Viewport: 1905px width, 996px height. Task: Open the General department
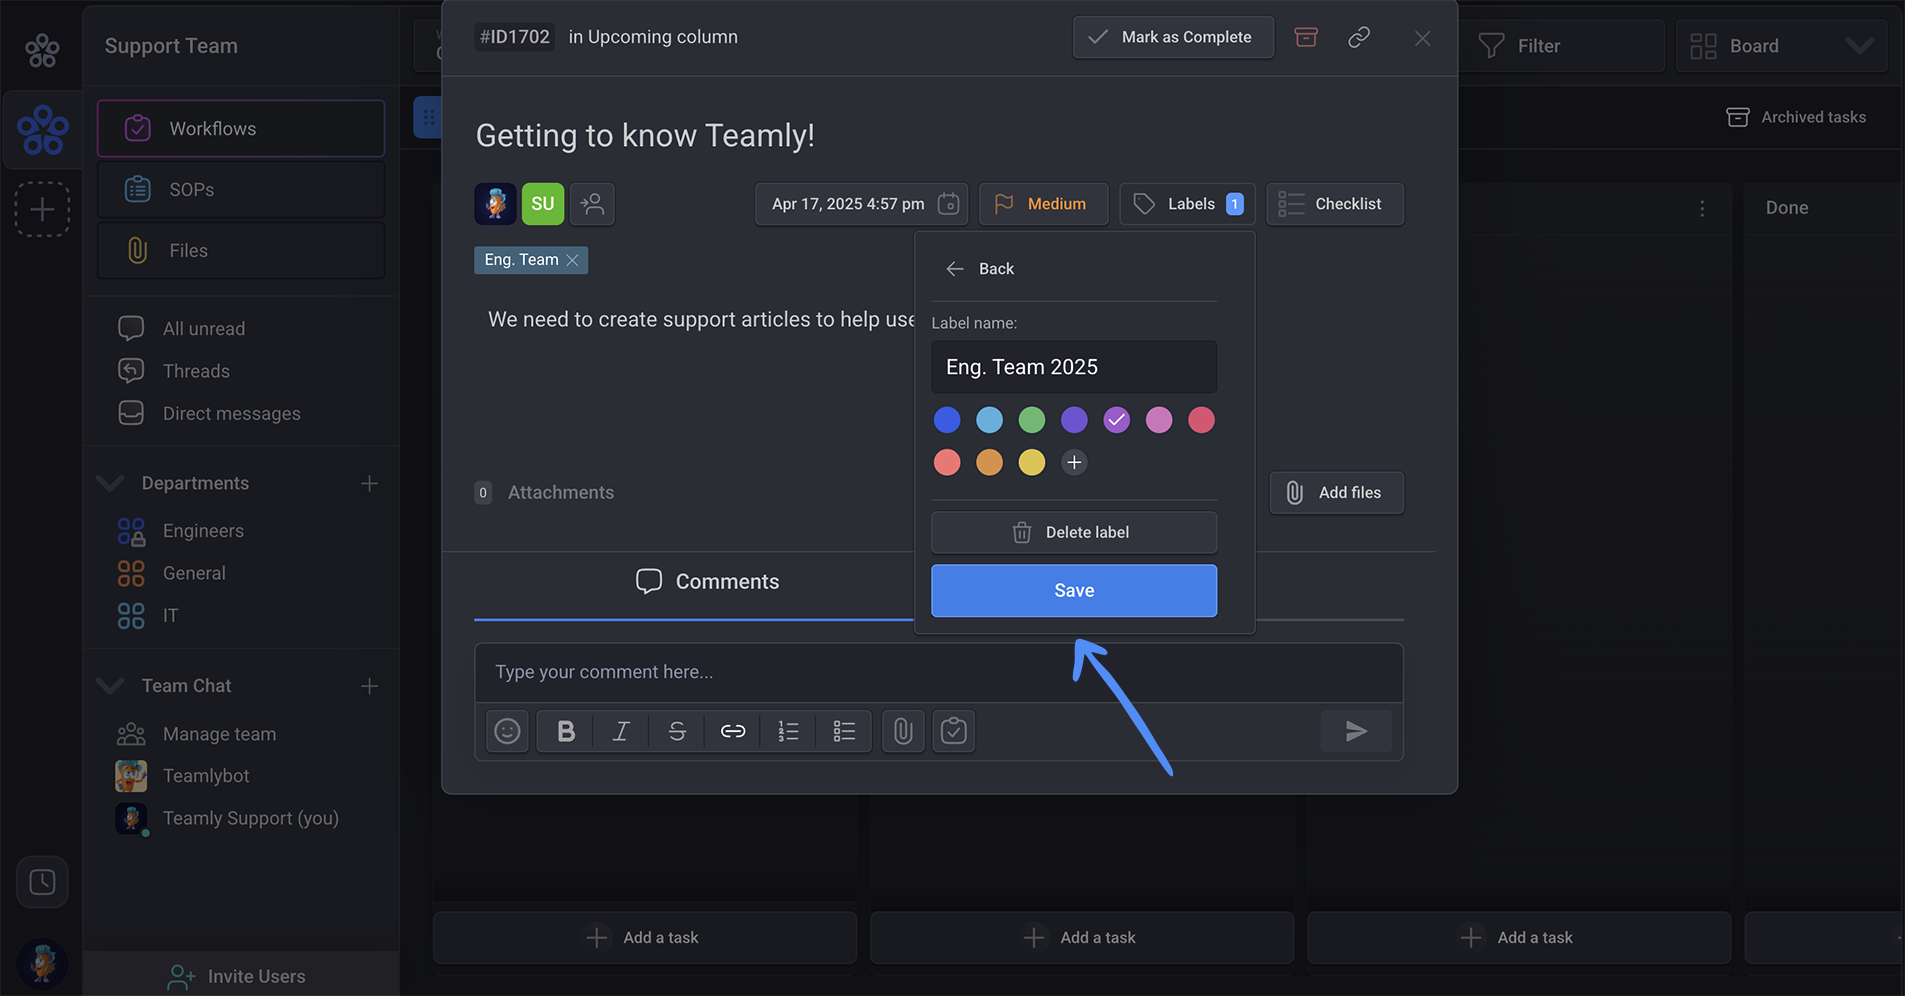[172, 574]
